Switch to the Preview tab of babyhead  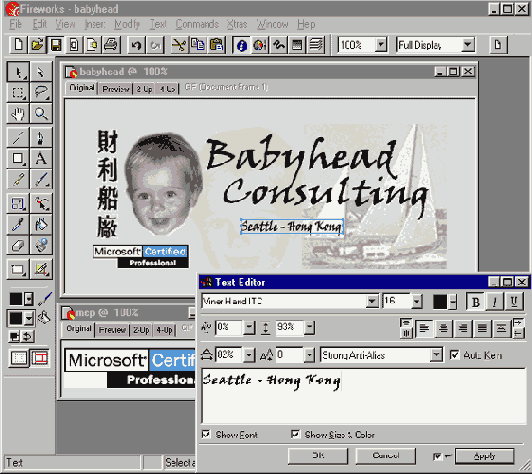(x=116, y=89)
